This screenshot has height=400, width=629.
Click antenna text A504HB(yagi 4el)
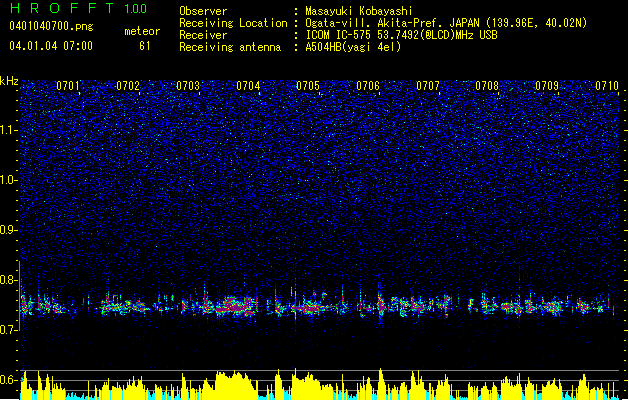[x=353, y=47]
